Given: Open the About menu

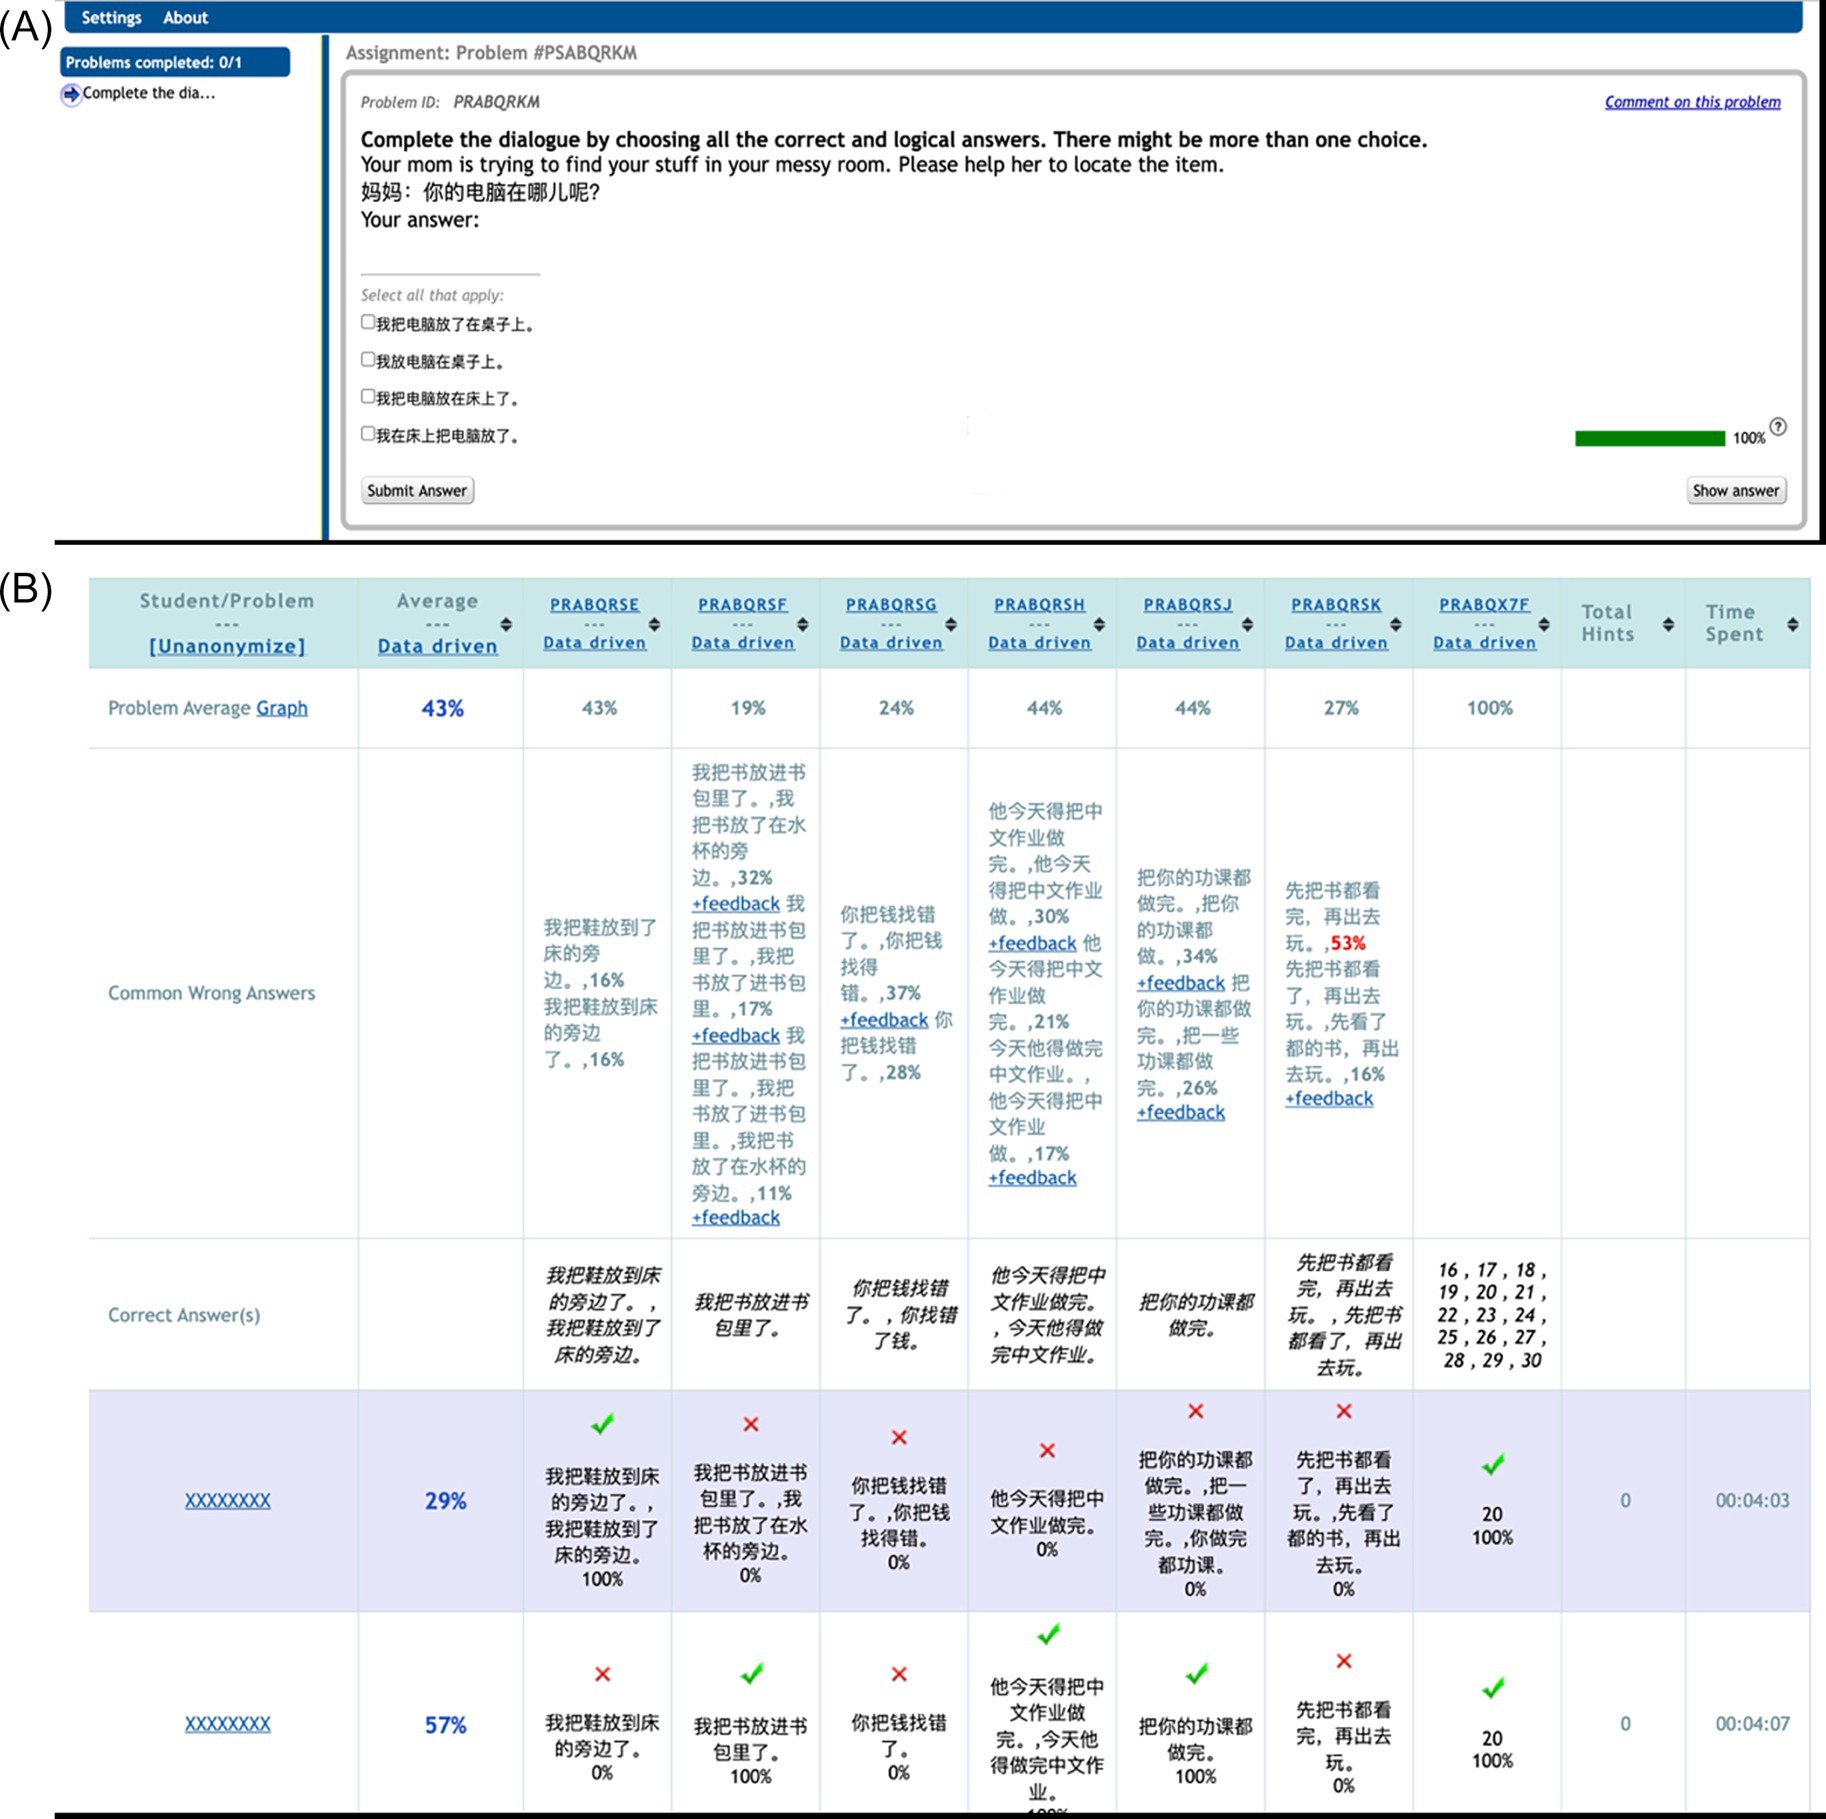Looking at the screenshot, I should [x=185, y=17].
